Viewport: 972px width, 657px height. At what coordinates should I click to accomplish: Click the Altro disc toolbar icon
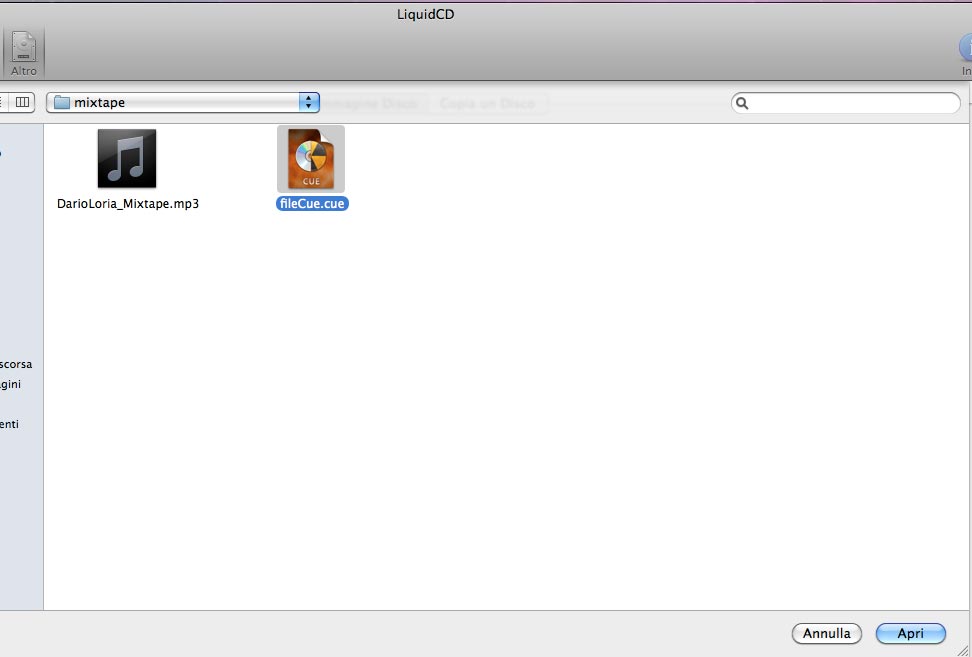click(24, 47)
